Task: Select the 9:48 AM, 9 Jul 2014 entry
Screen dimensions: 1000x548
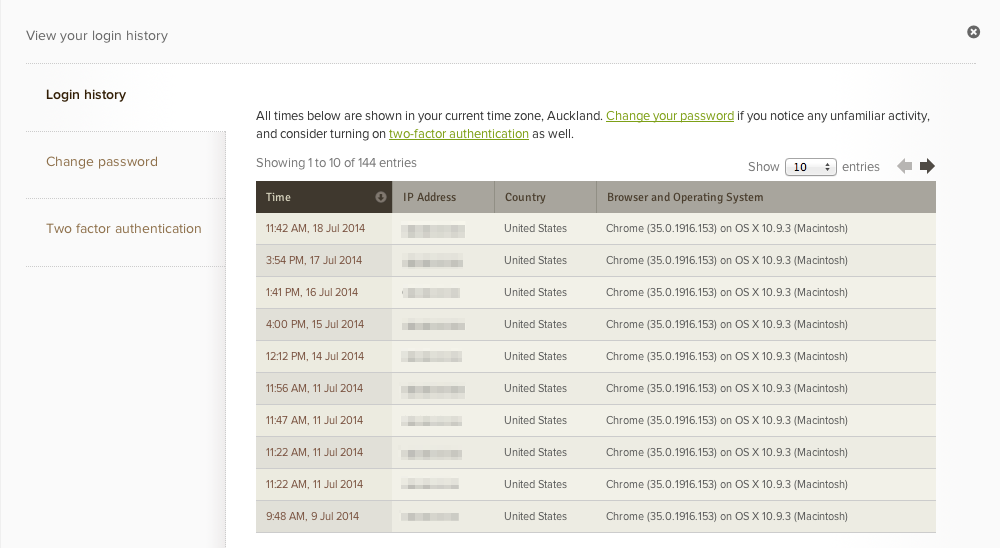Action: [x=312, y=517]
